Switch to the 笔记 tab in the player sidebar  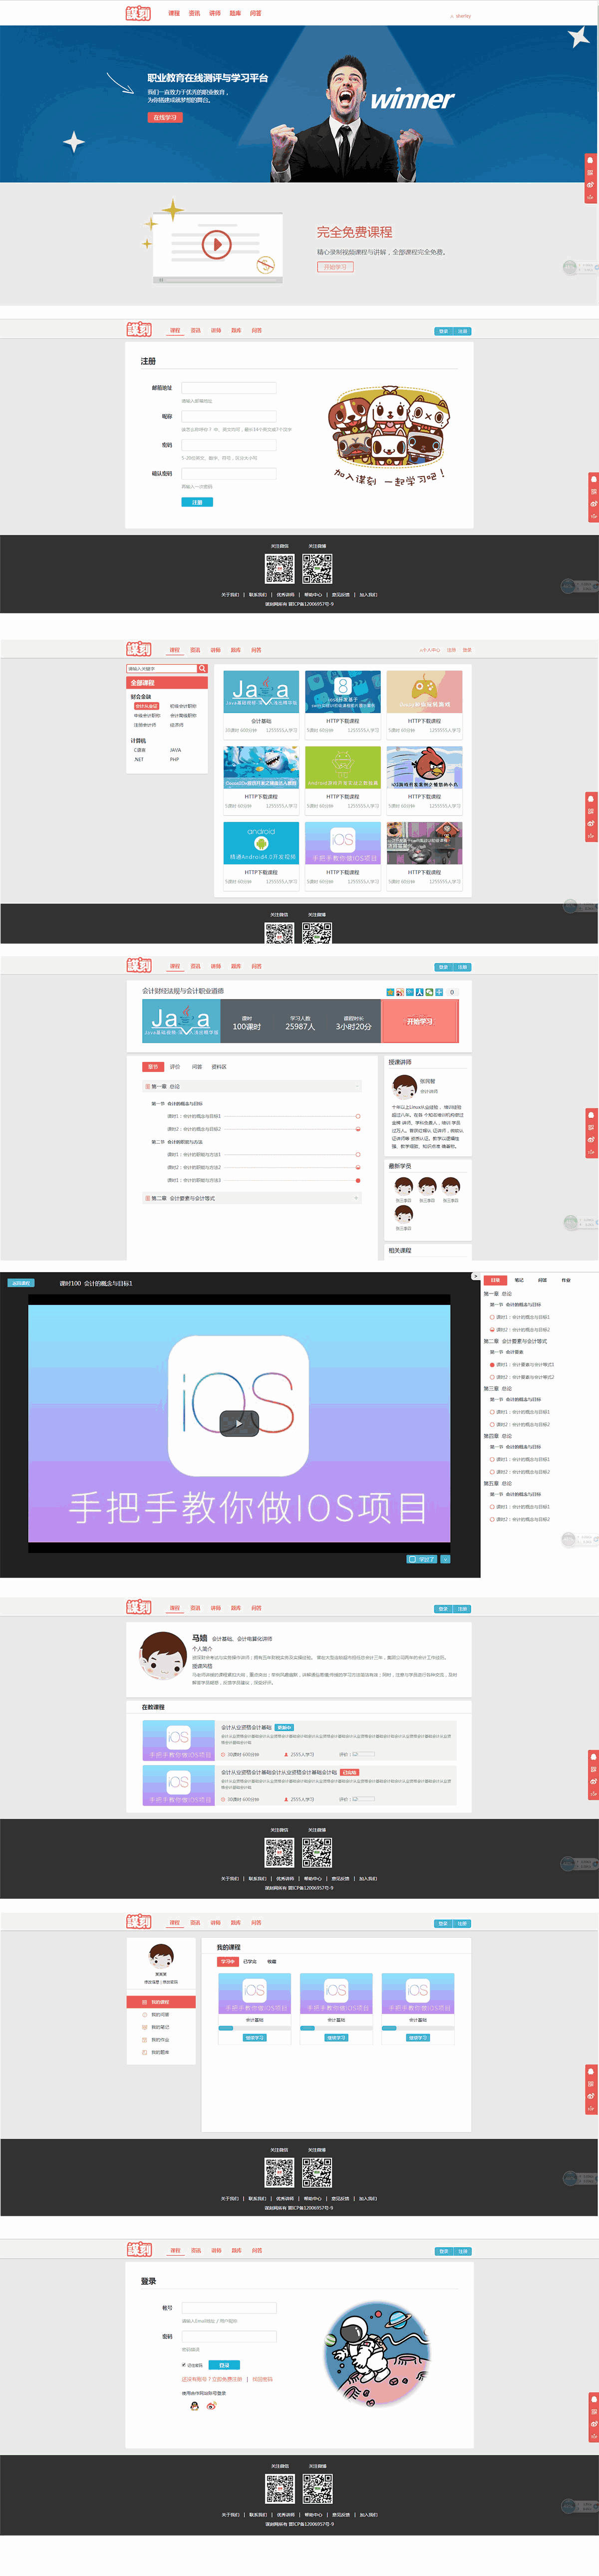tap(519, 1280)
